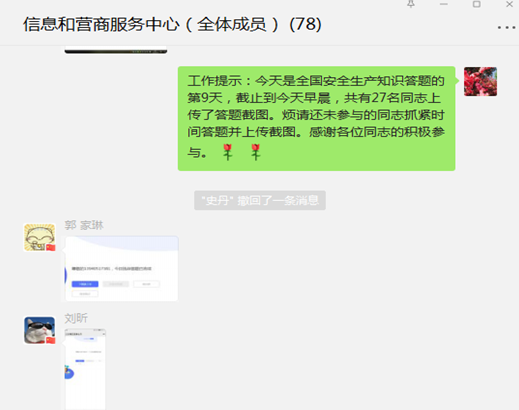Click the partial image at the chat top
The height and width of the screenshot is (410, 519).
tap(116, 50)
